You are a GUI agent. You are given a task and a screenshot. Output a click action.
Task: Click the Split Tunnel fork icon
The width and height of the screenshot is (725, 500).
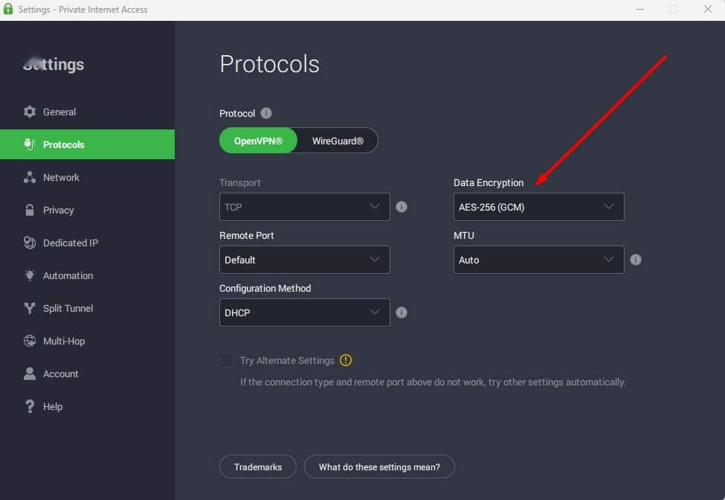coord(29,308)
